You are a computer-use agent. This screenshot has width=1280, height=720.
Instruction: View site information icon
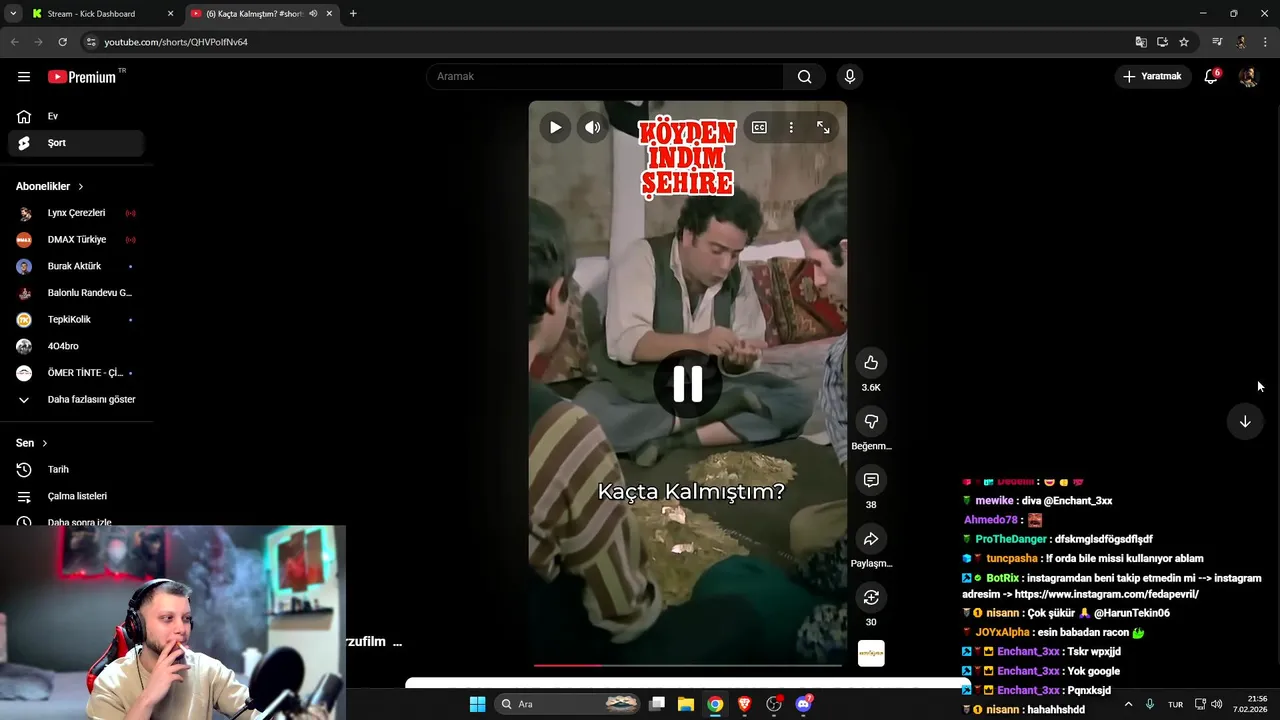(91, 42)
